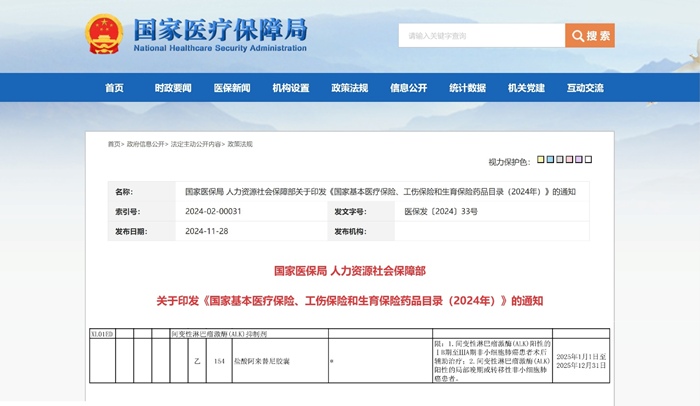Click publish date 2024-11-28

tap(207, 231)
